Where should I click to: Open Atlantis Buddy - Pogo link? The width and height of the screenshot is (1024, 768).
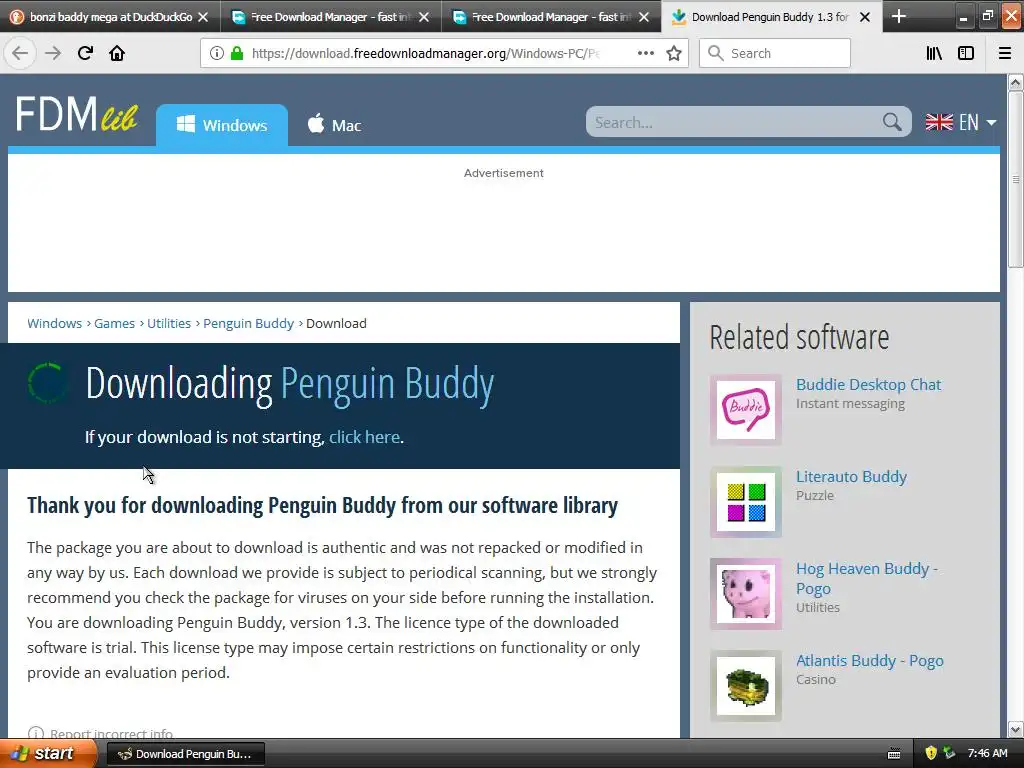pos(869,660)
